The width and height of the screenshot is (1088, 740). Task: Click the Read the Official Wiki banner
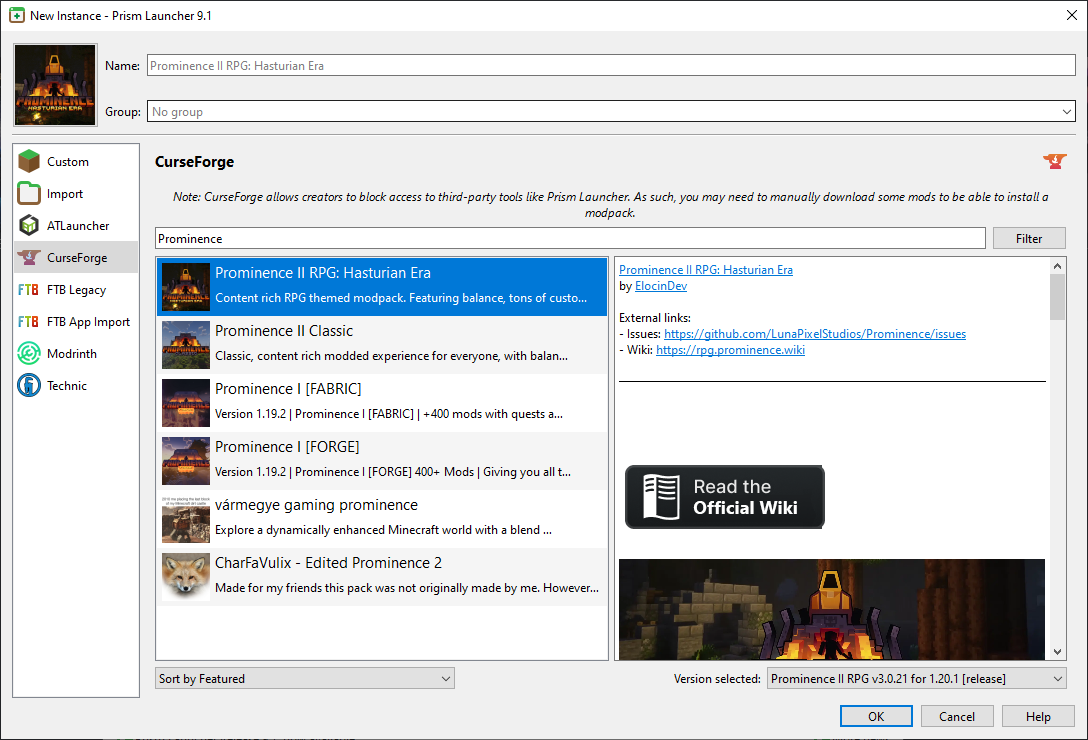[725, 497]
